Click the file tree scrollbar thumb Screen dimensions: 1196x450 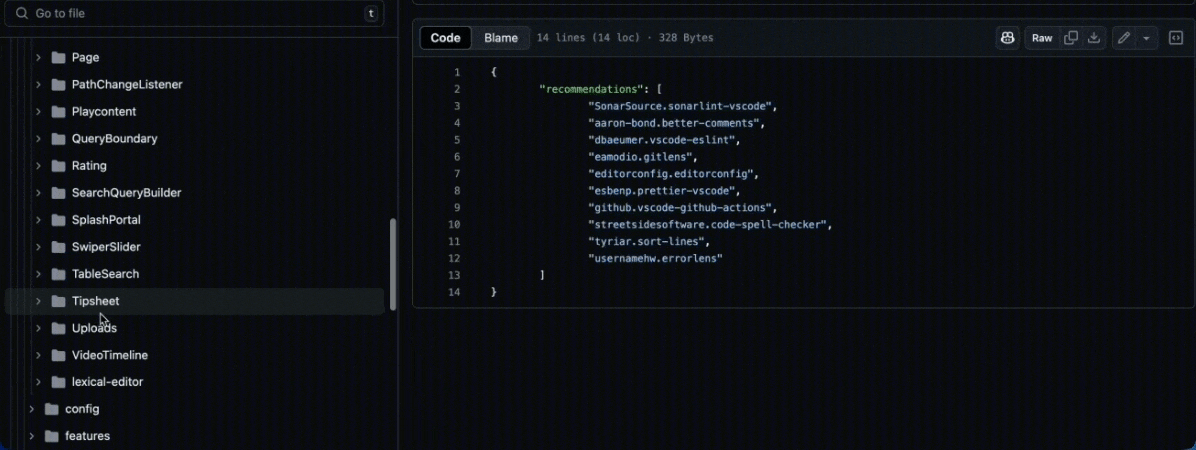coord(393,265)
